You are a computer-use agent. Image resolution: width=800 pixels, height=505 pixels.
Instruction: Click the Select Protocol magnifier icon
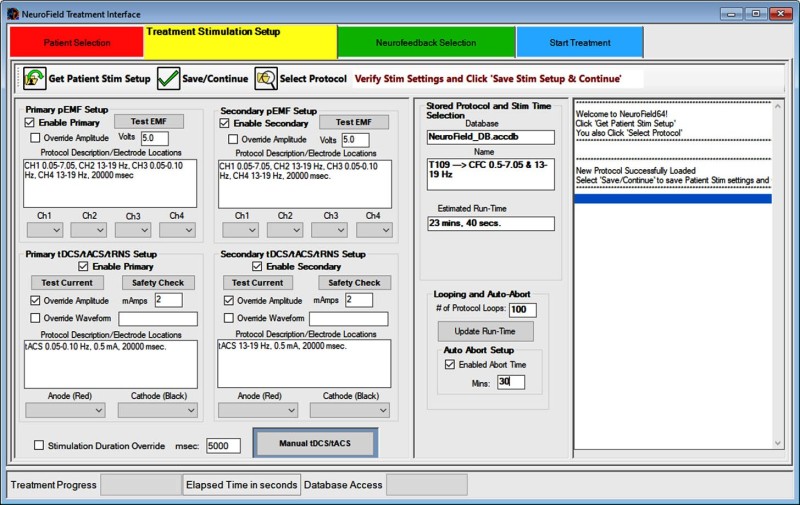[266, 78]
